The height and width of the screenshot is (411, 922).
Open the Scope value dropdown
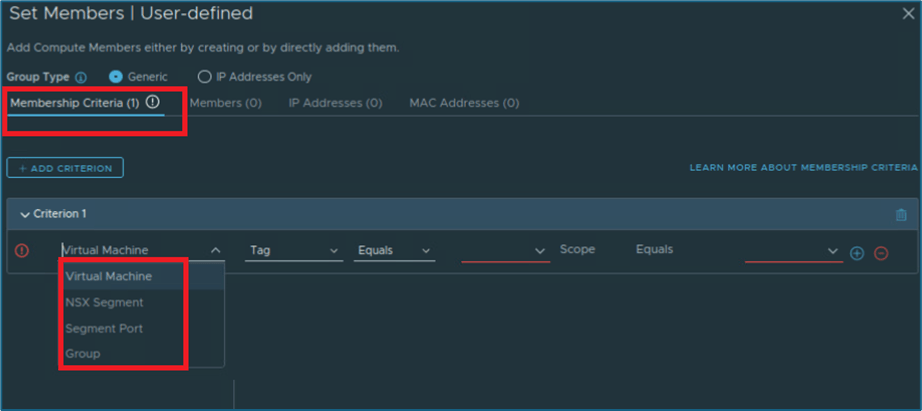point(793,251)
